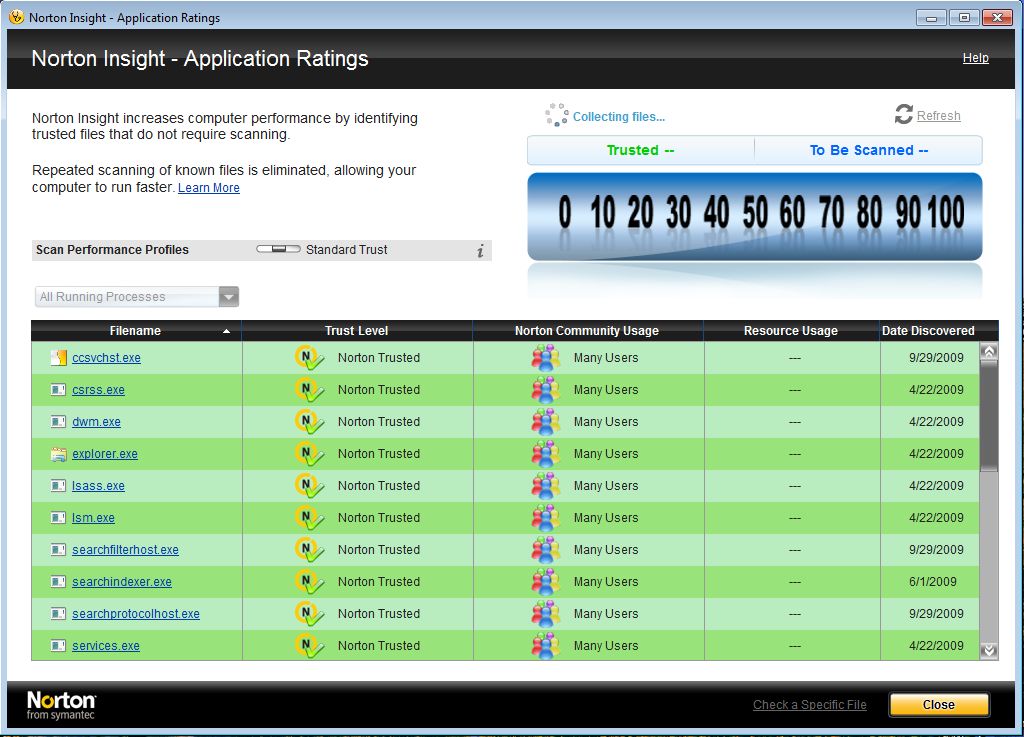Sort by Resource Usage column header
The width and height of the screenshot is (1024, 737).
pyautogui.click(x=791, y=331)
